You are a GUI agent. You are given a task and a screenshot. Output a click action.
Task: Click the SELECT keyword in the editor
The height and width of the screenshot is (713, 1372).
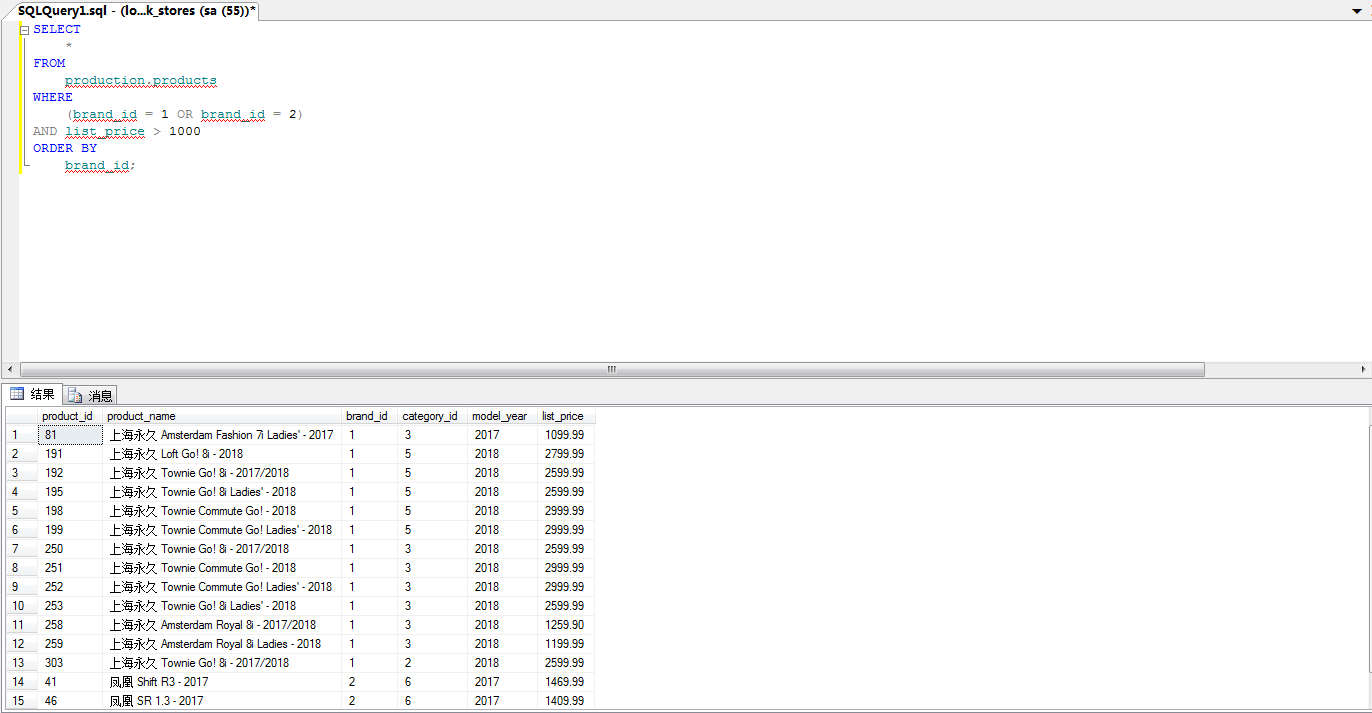(57, 29)
